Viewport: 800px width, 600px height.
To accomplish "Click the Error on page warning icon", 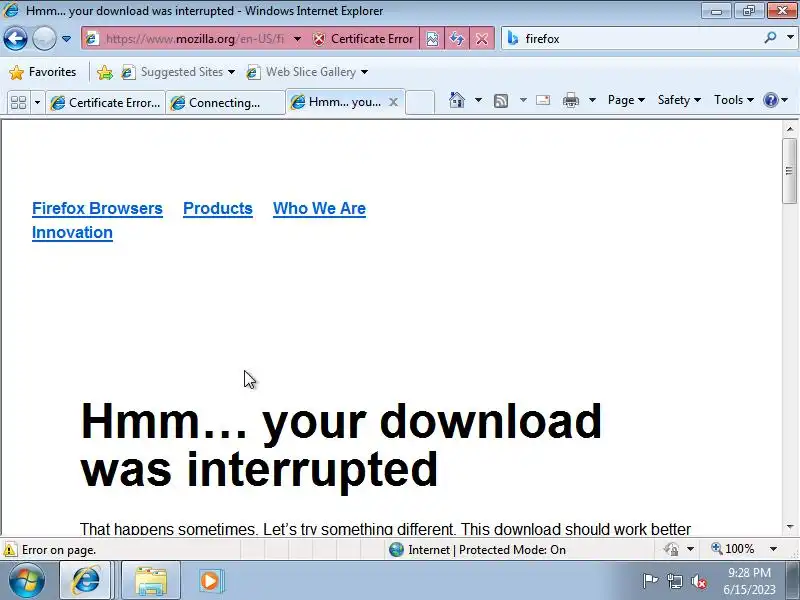I will tap(10, 550).
